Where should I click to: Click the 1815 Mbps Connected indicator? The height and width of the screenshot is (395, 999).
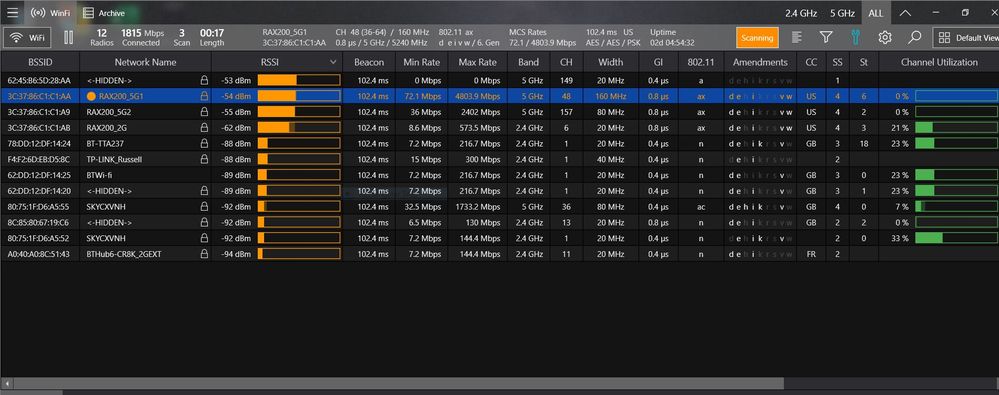tap(142, 38)
